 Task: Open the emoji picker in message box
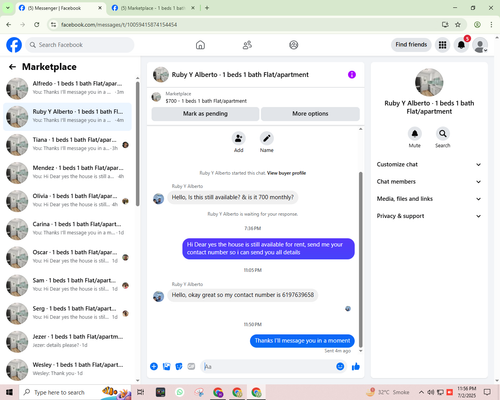click(340, 367)
